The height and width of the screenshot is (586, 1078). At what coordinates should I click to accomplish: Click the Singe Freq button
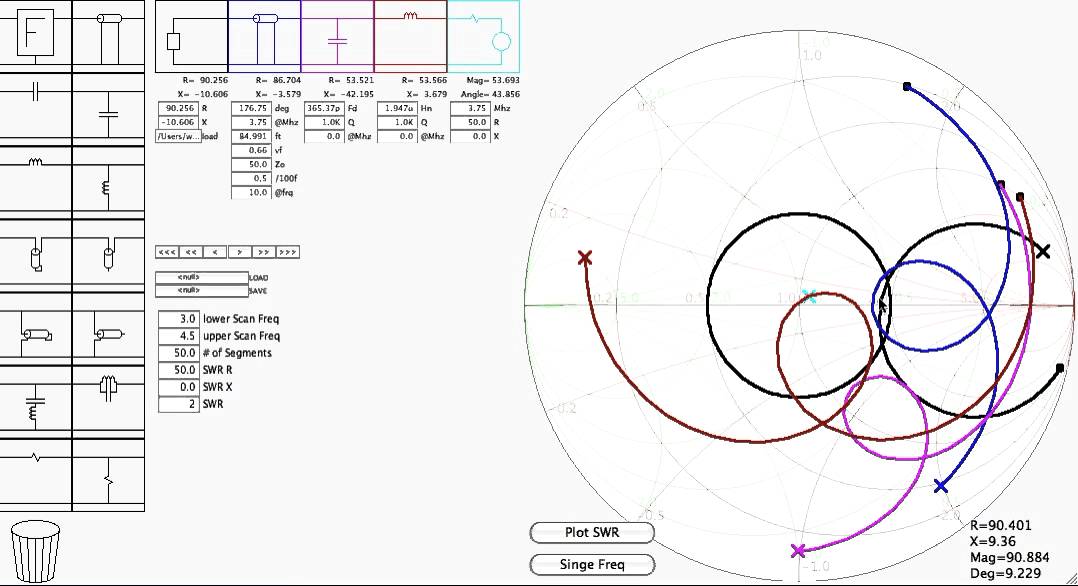592,565
